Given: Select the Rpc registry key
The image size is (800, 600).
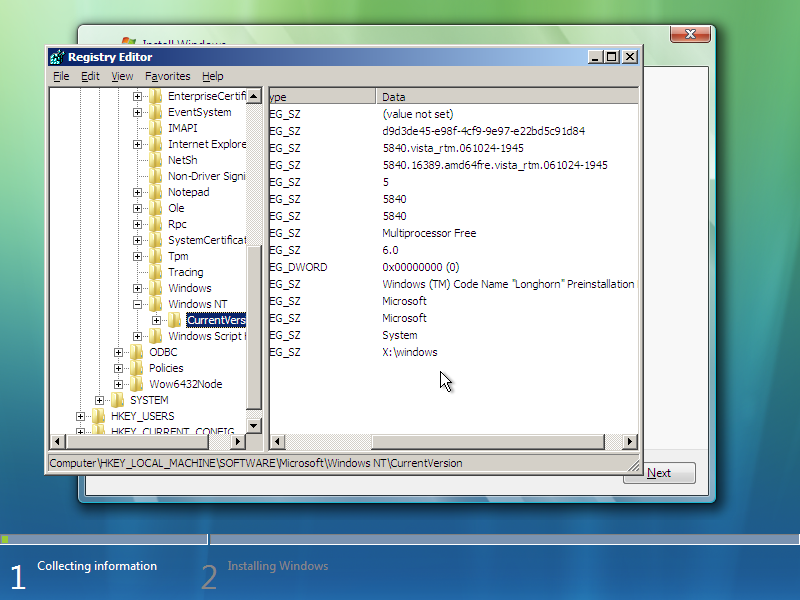Looking at the screenshot, I should 177,224.
